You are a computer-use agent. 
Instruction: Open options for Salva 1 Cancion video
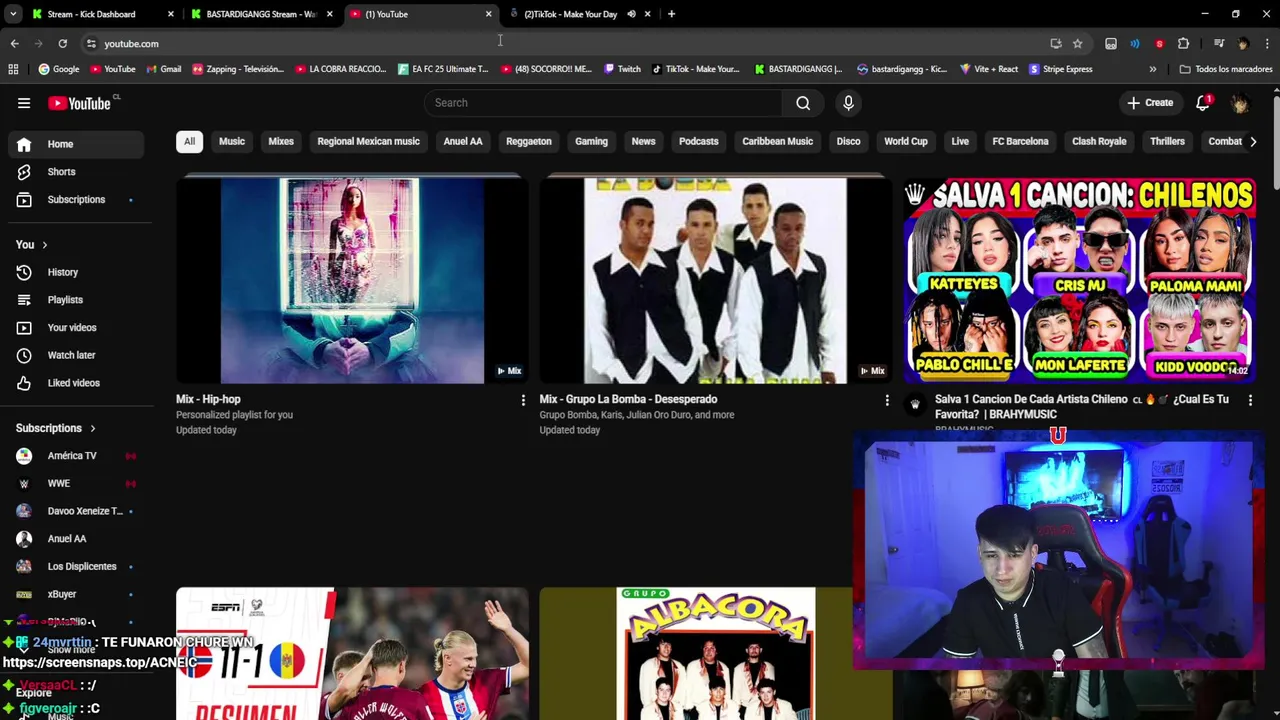coord(1250,400)
